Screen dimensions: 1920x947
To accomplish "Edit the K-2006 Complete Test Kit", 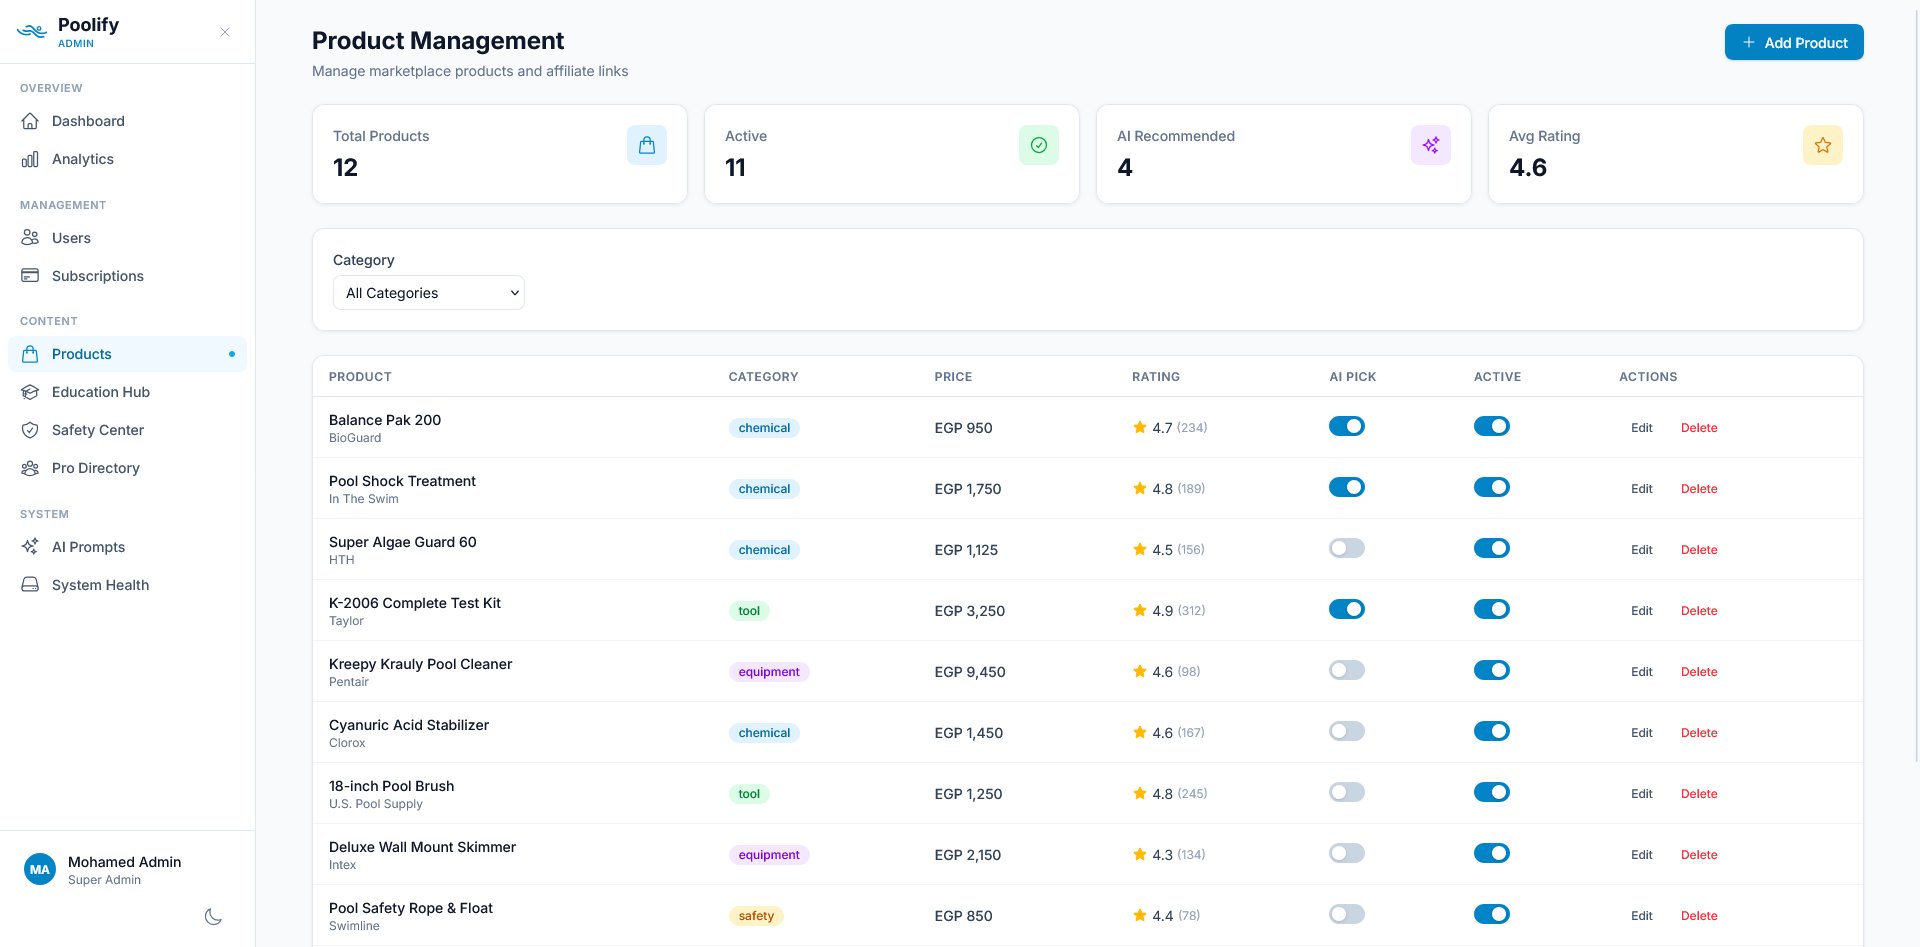I will pyautogui.click(x=1641, y=610).
